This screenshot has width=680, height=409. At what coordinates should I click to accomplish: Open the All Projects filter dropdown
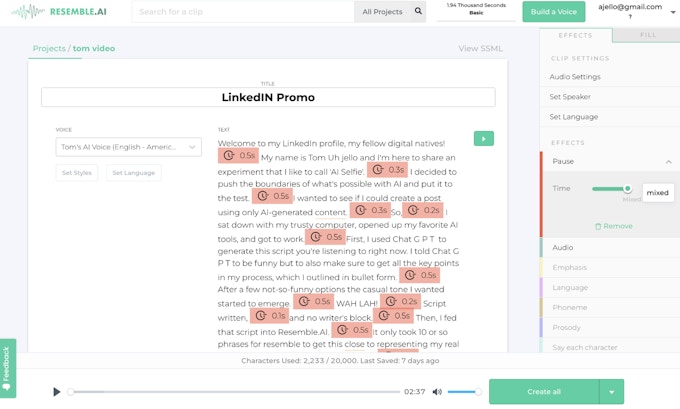382,12
